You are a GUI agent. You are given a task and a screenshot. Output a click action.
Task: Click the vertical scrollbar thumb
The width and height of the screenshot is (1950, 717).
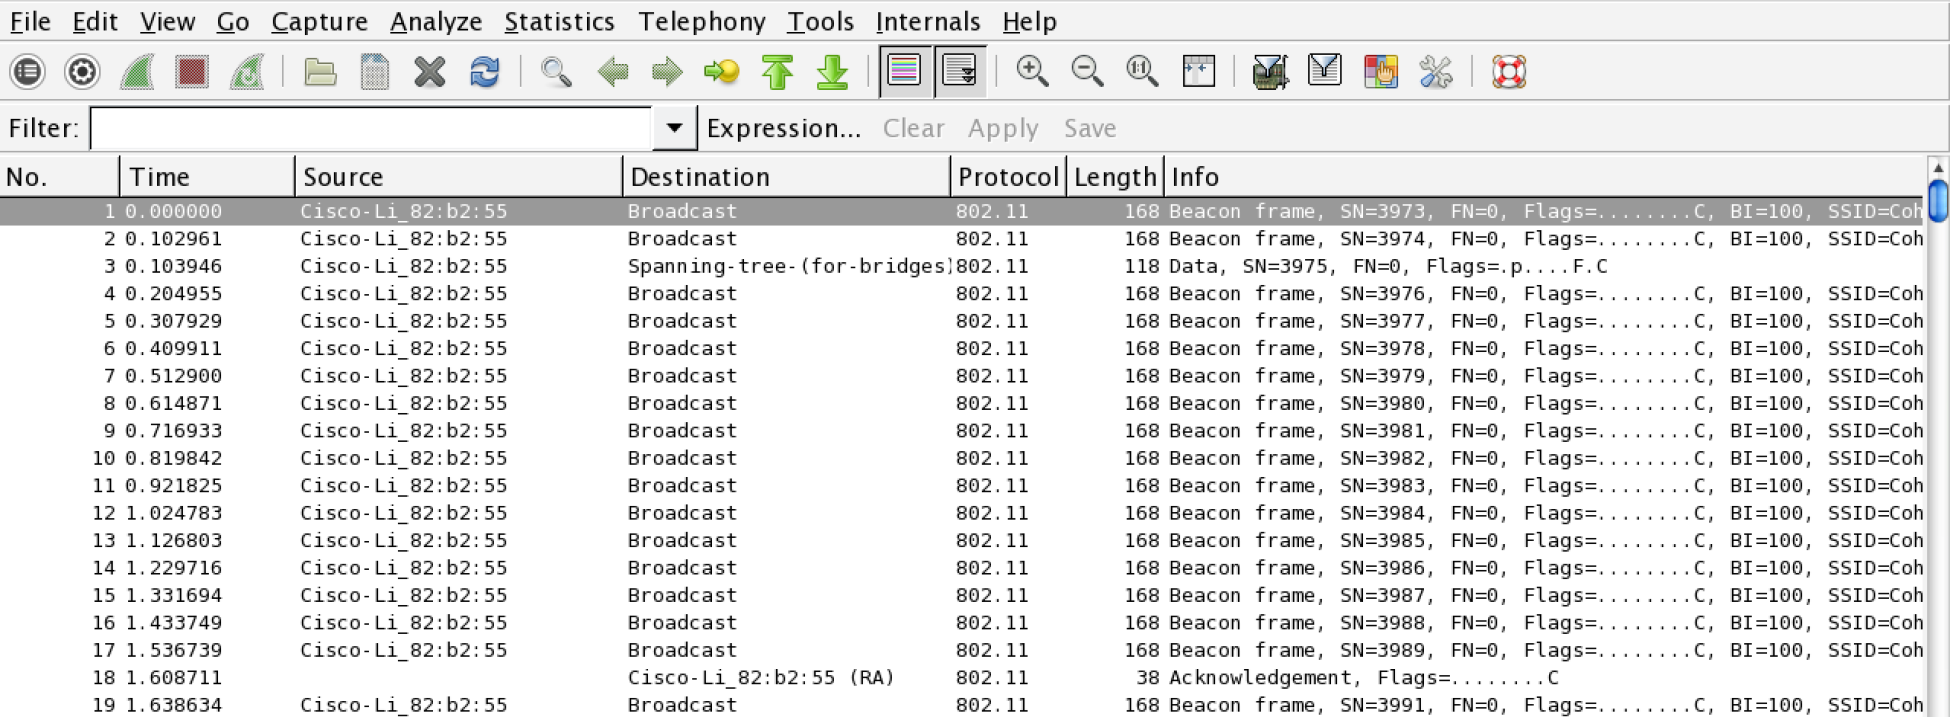coord(1937,200)
